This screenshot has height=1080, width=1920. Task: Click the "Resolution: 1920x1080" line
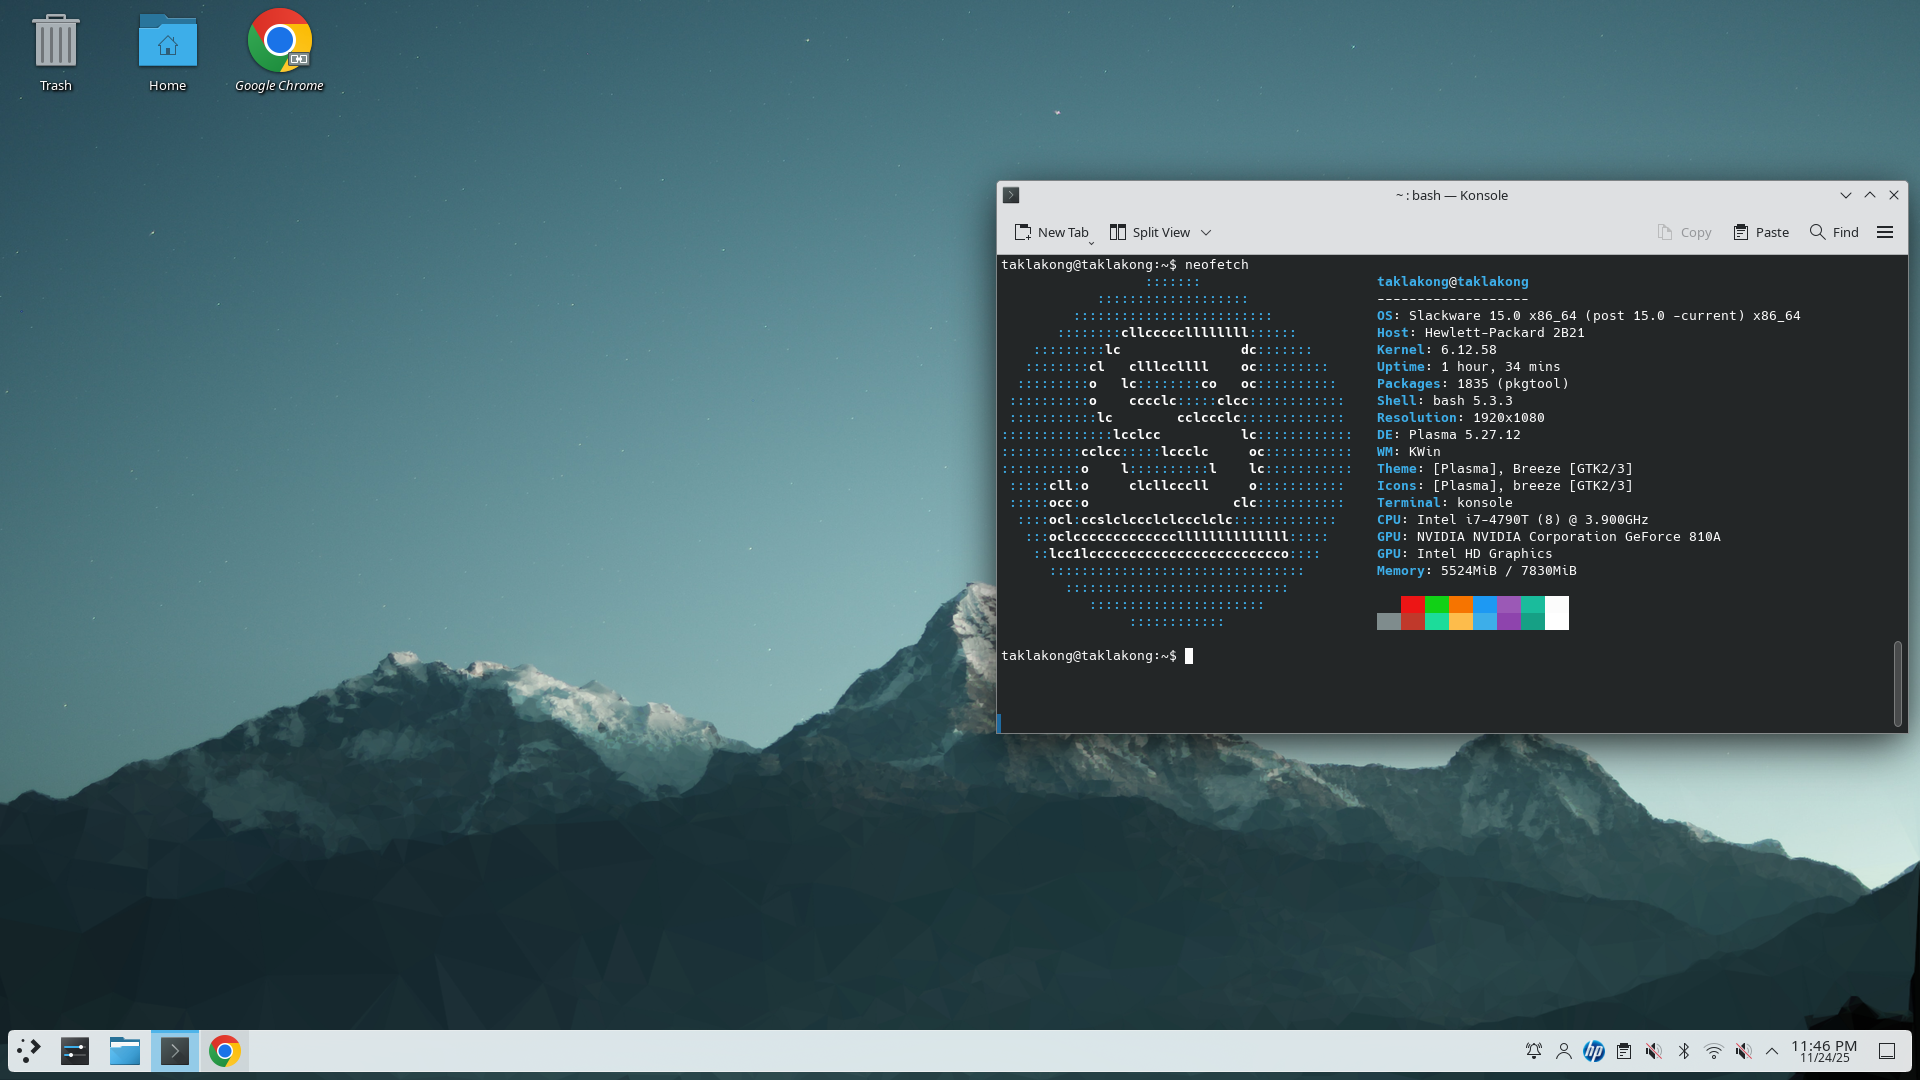pos(1461,418)
